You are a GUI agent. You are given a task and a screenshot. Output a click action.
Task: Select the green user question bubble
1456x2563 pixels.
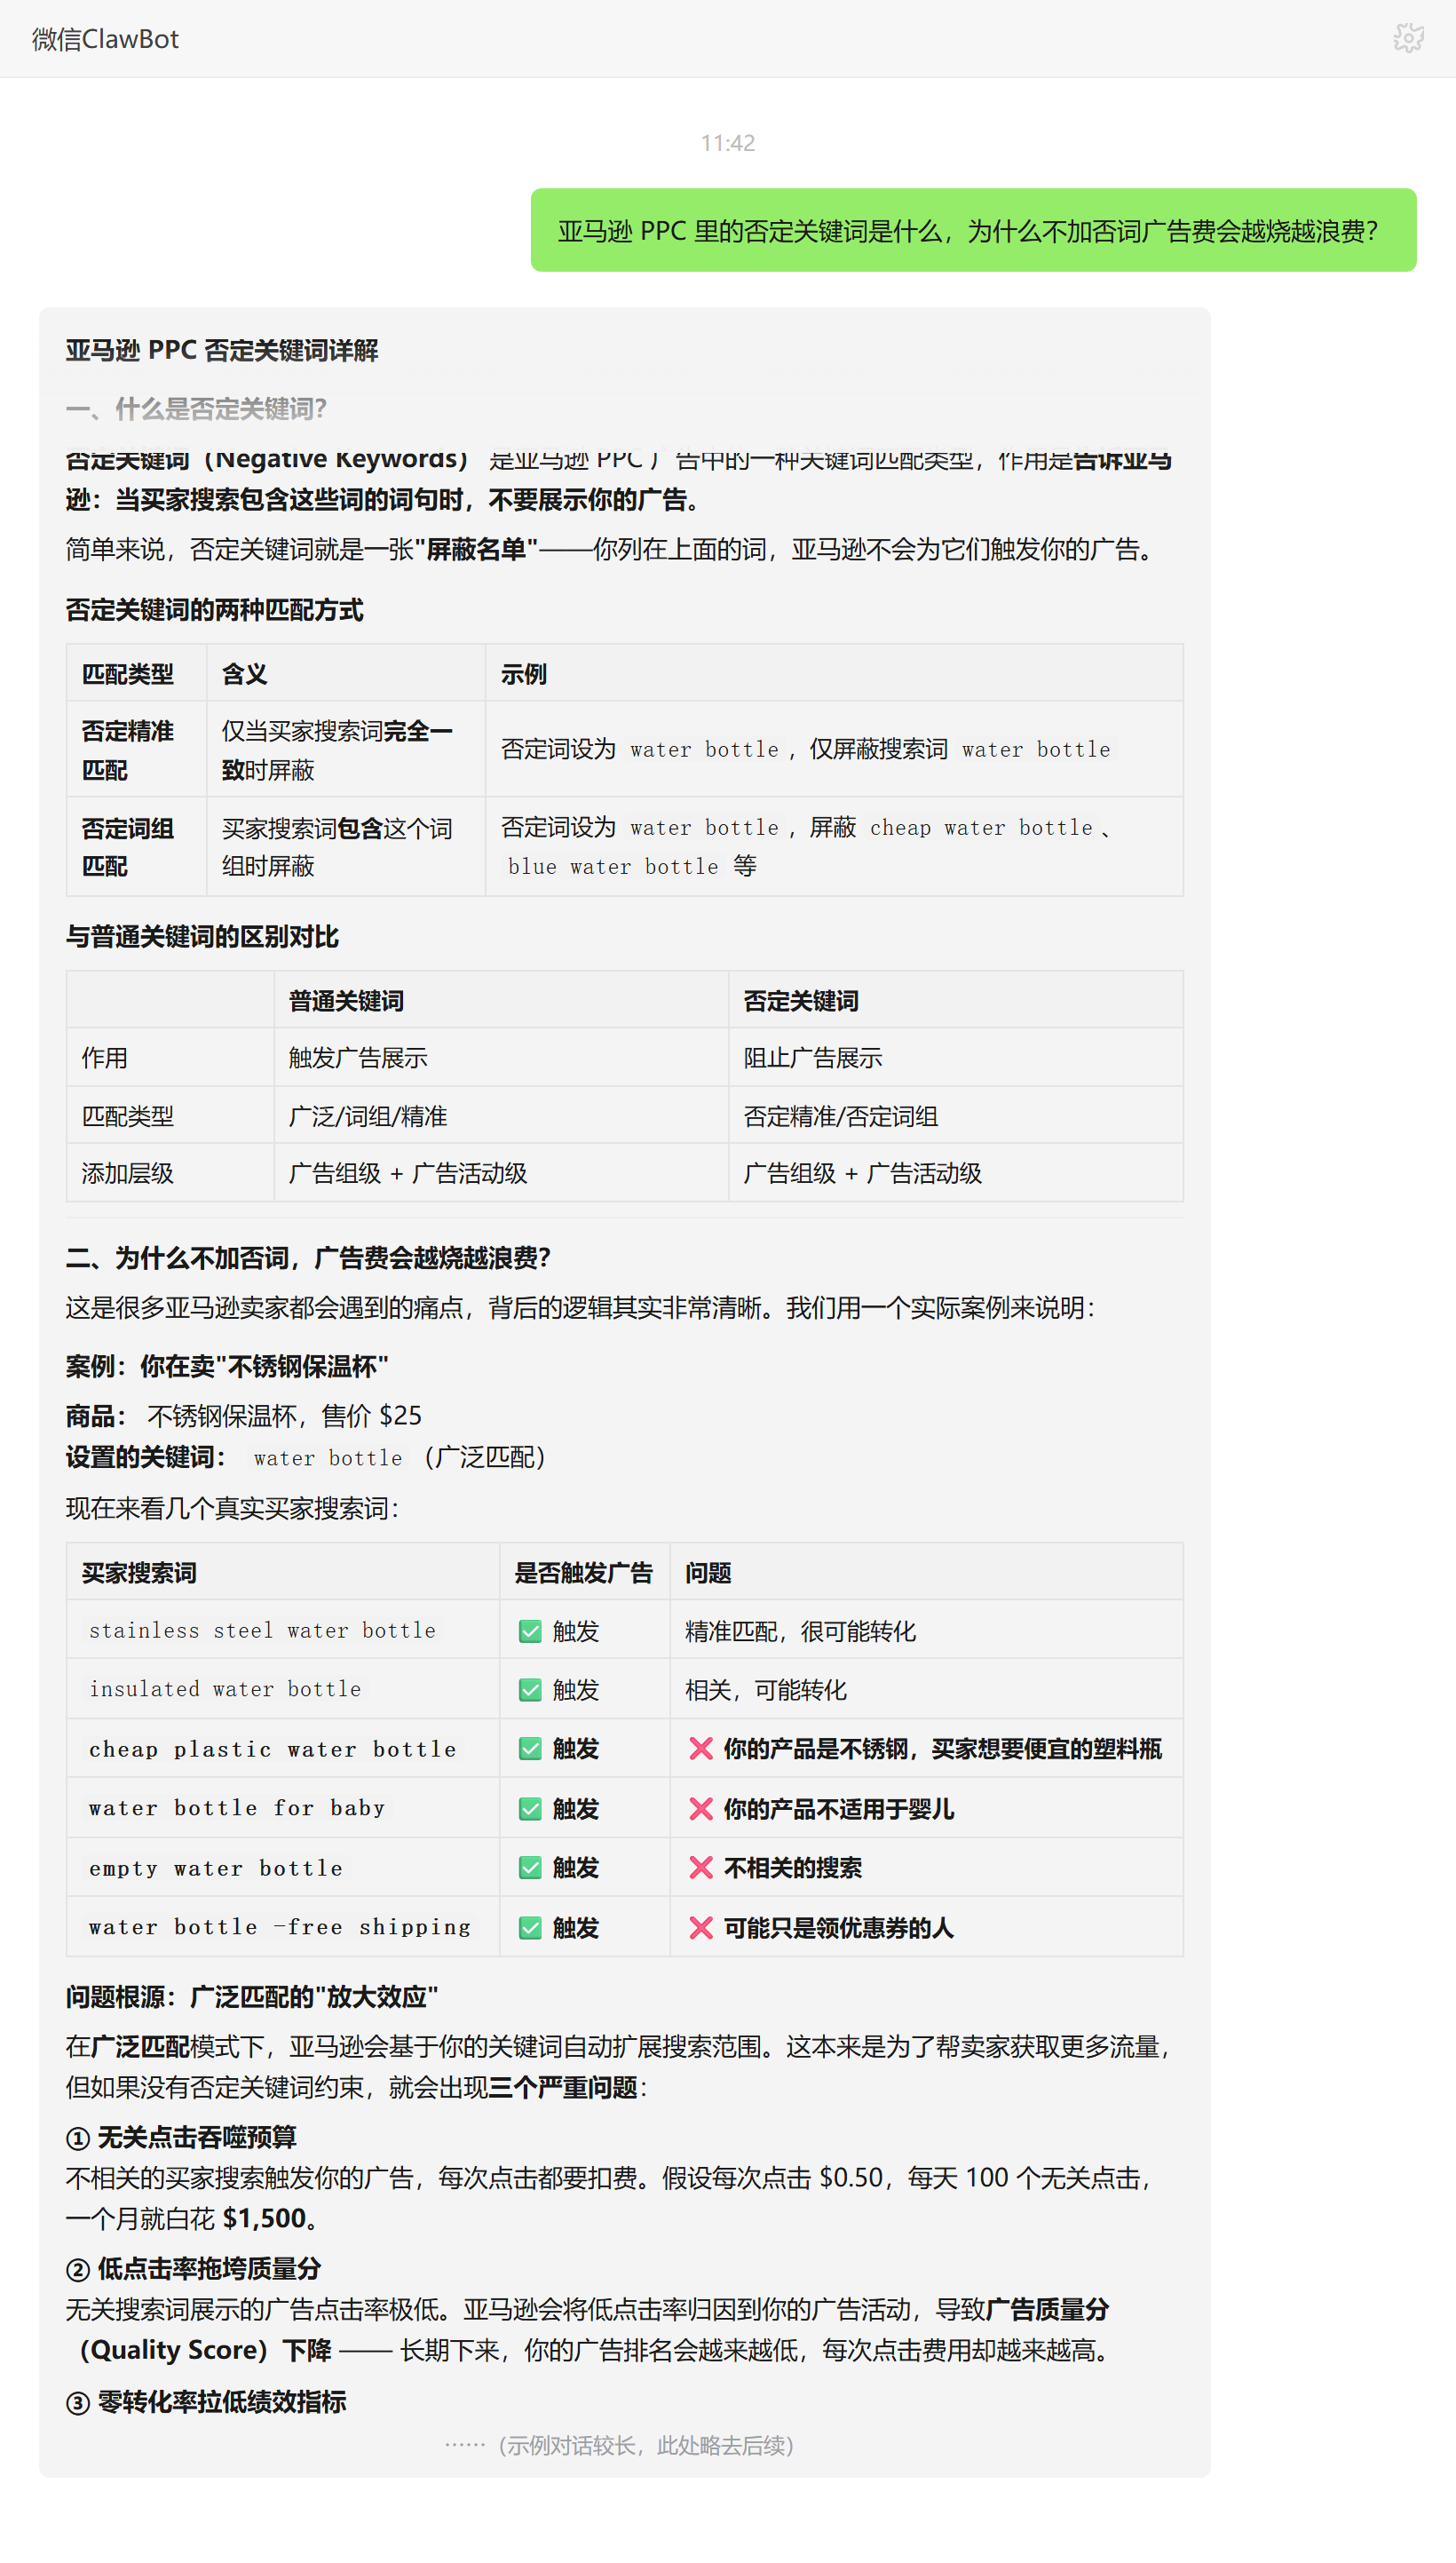tap(973, 230)
